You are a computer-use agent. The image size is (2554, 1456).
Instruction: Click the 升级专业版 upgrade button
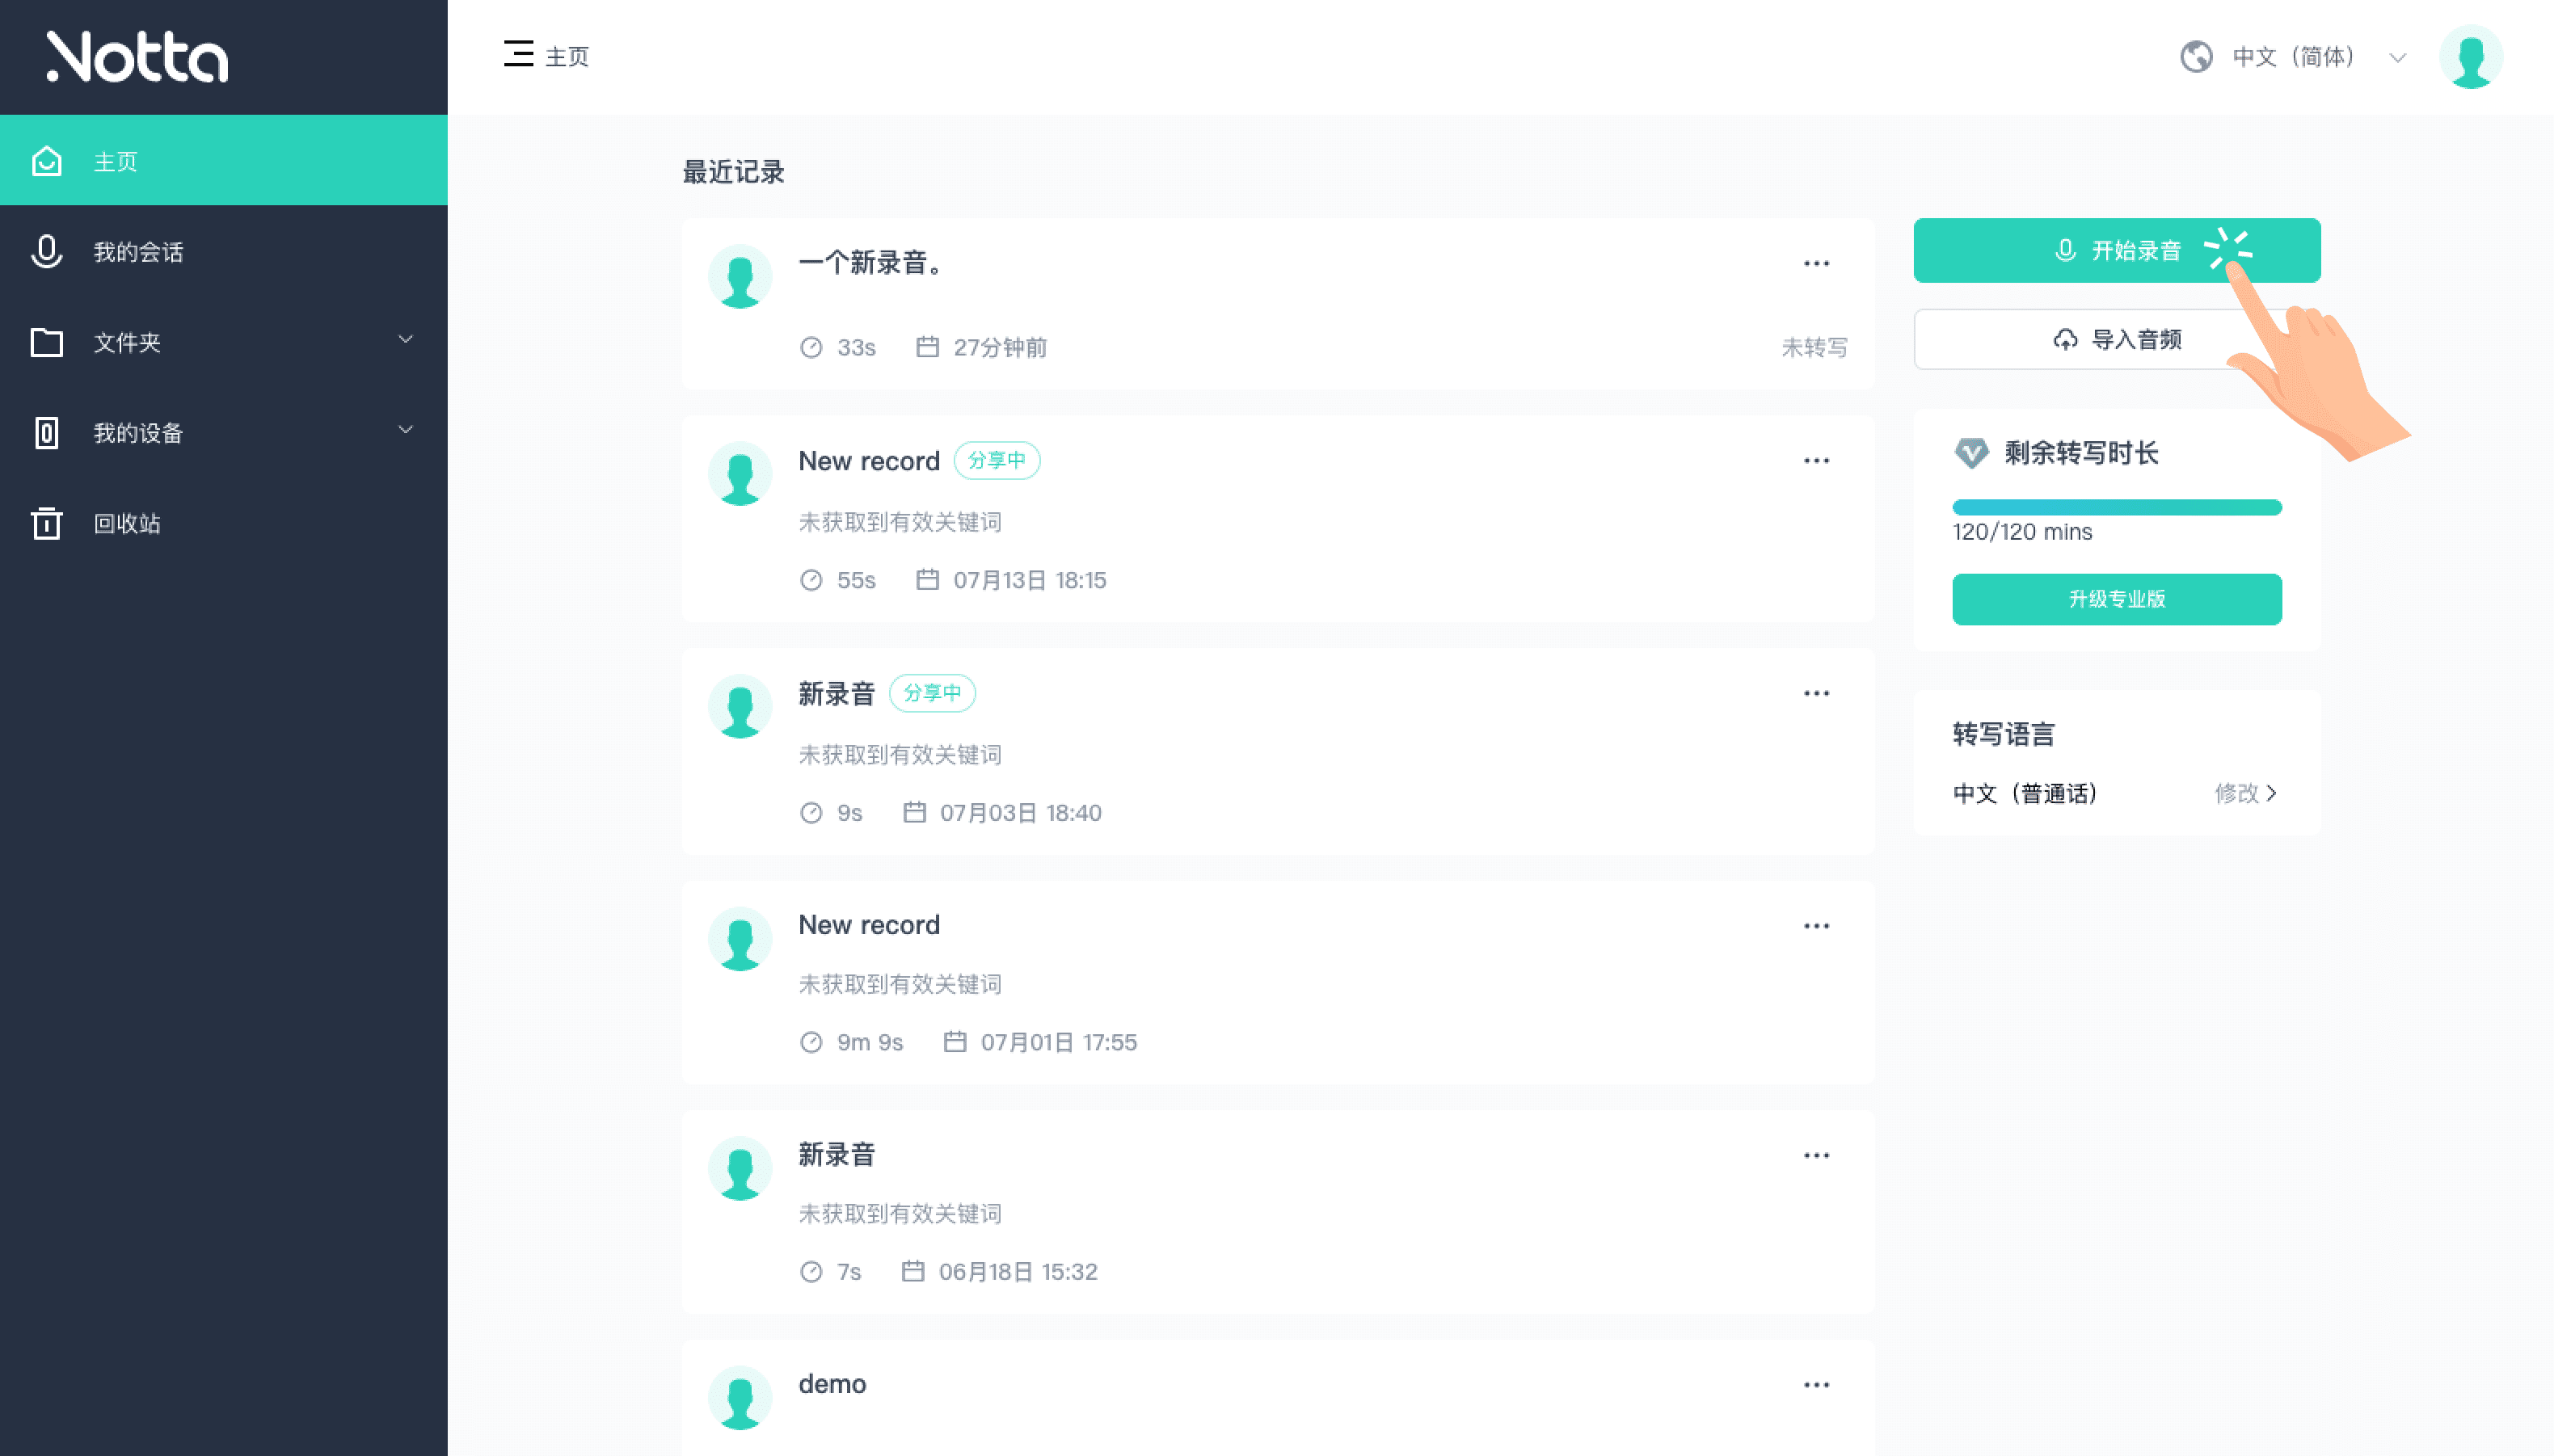[x=2116, y=599]
